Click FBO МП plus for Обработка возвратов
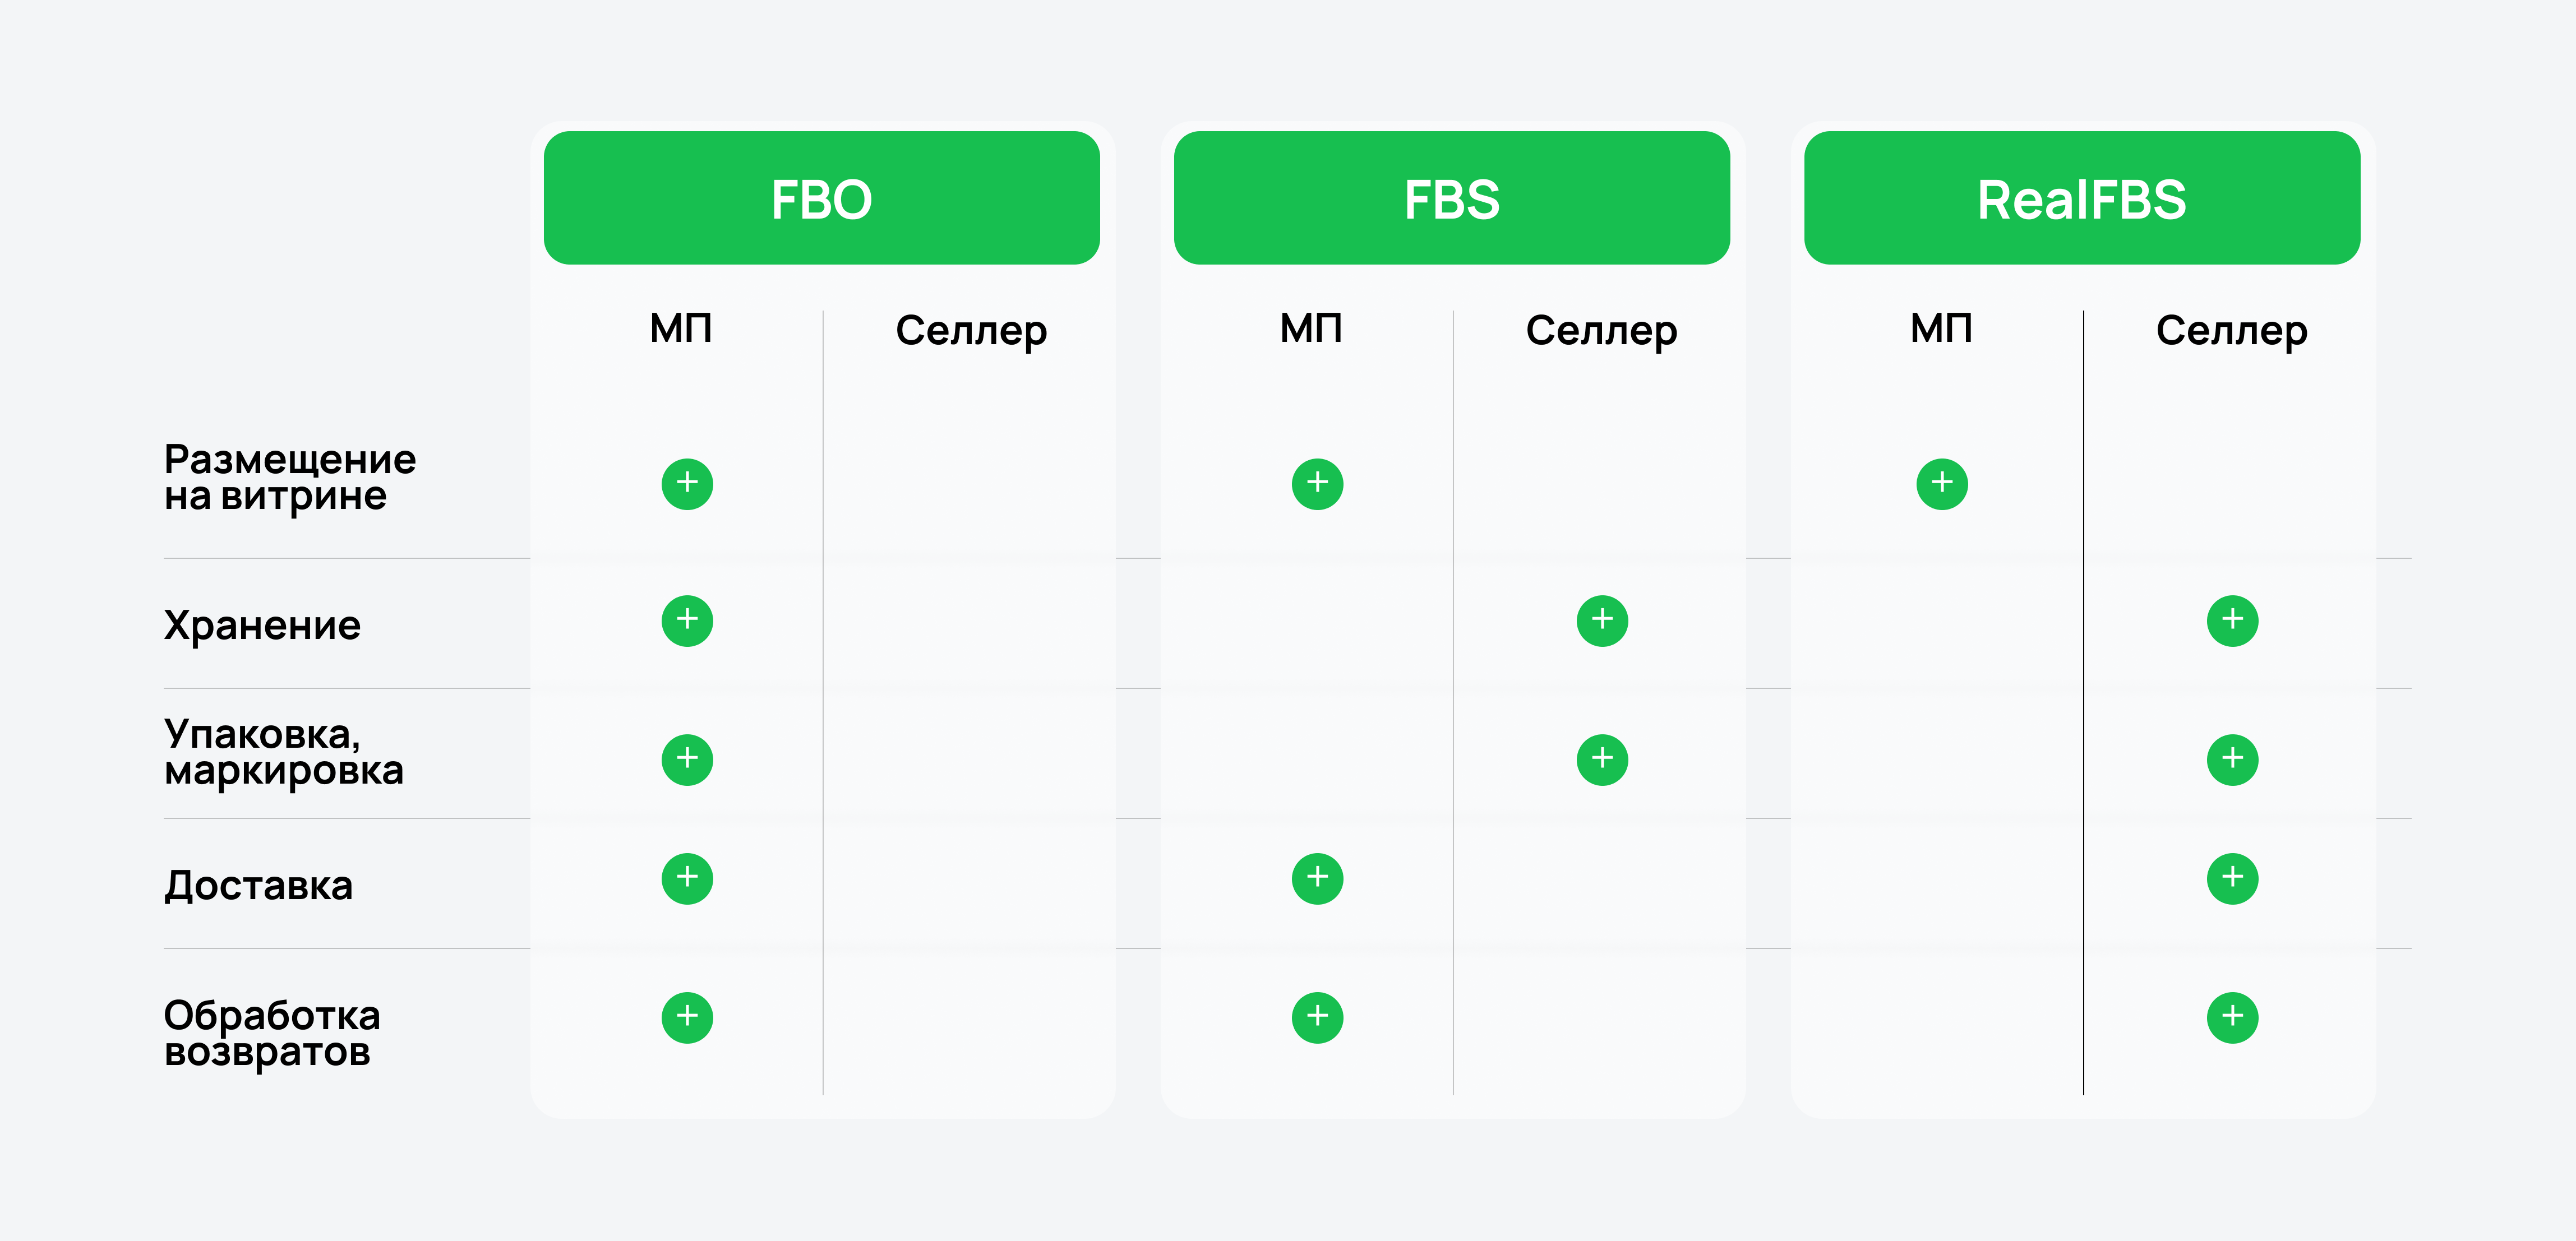The width and height of the screenshot is (2576, 1241). [687, 1018]
